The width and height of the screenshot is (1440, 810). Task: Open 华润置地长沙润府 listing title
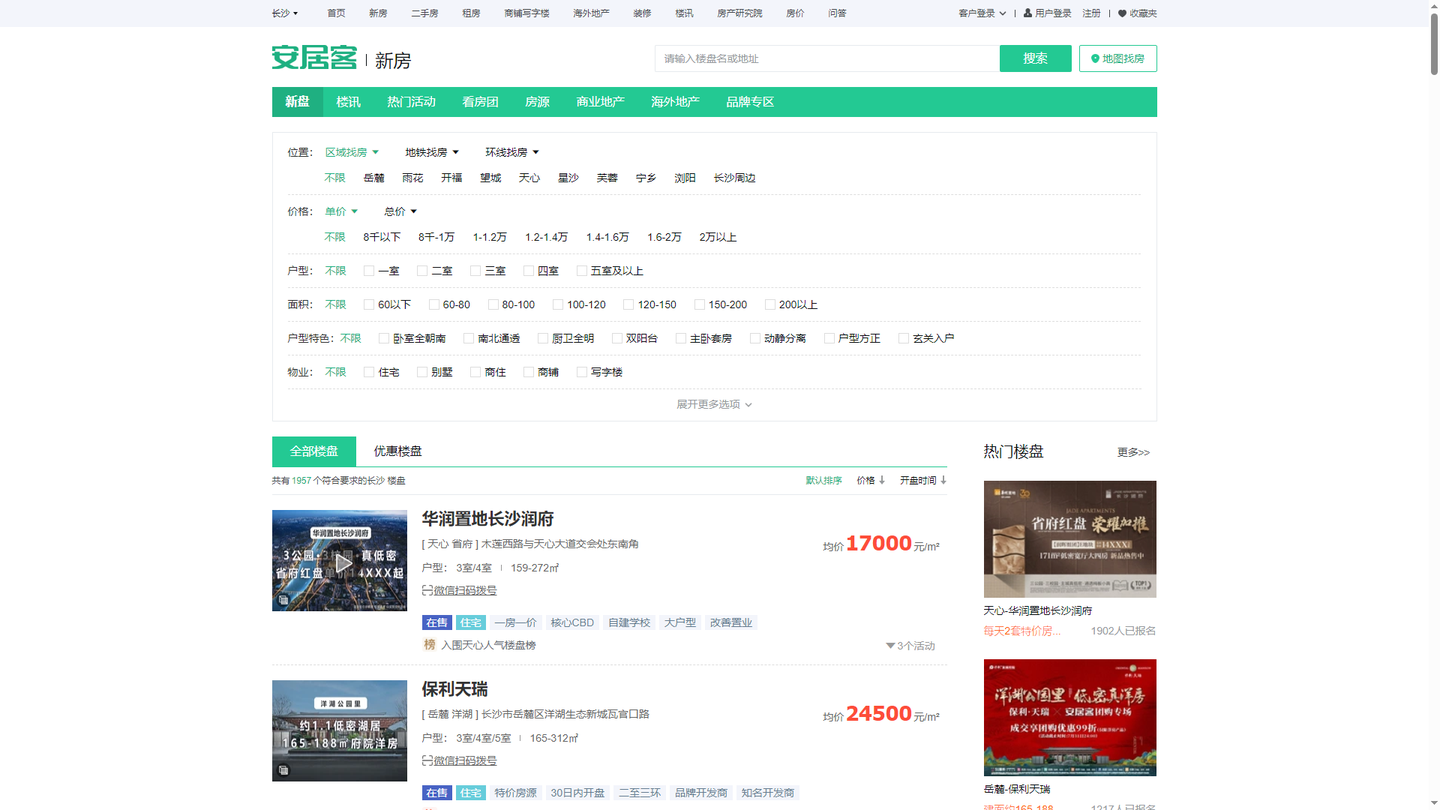tap(488, 519)
